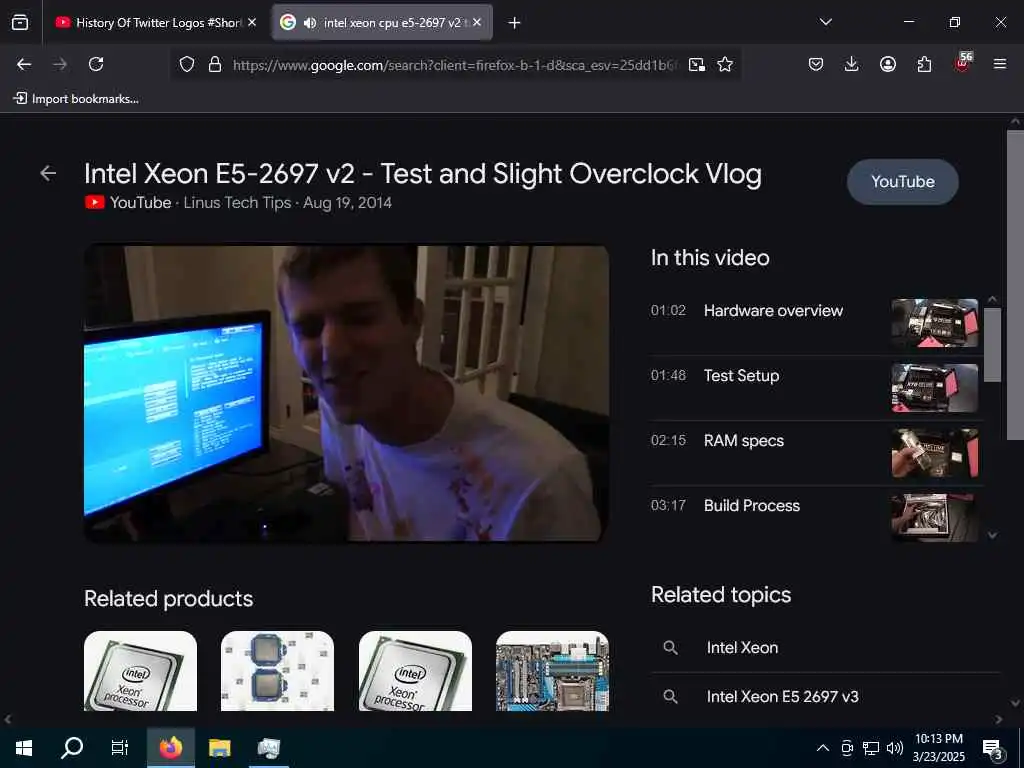
Task: Open Firefox View tab list icon
Action: click(x=20, y=22)
